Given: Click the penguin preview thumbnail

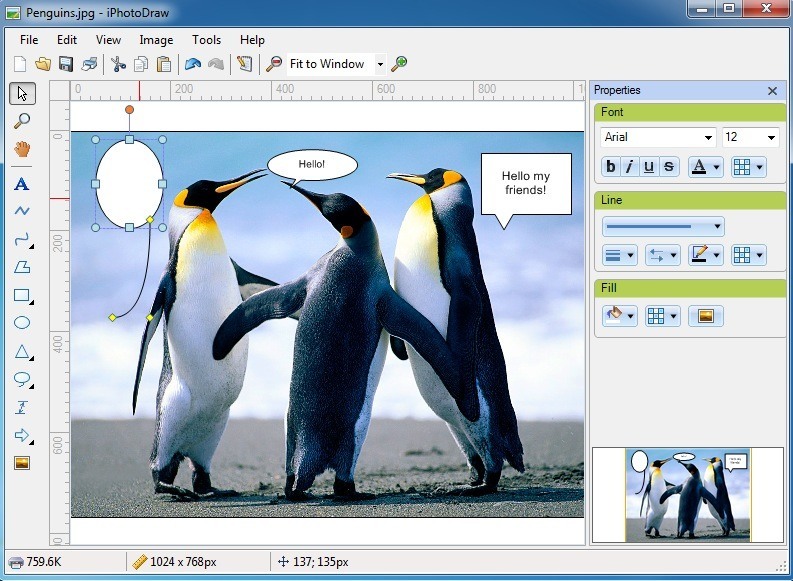Looking at the screenshot, I should 688,494.
